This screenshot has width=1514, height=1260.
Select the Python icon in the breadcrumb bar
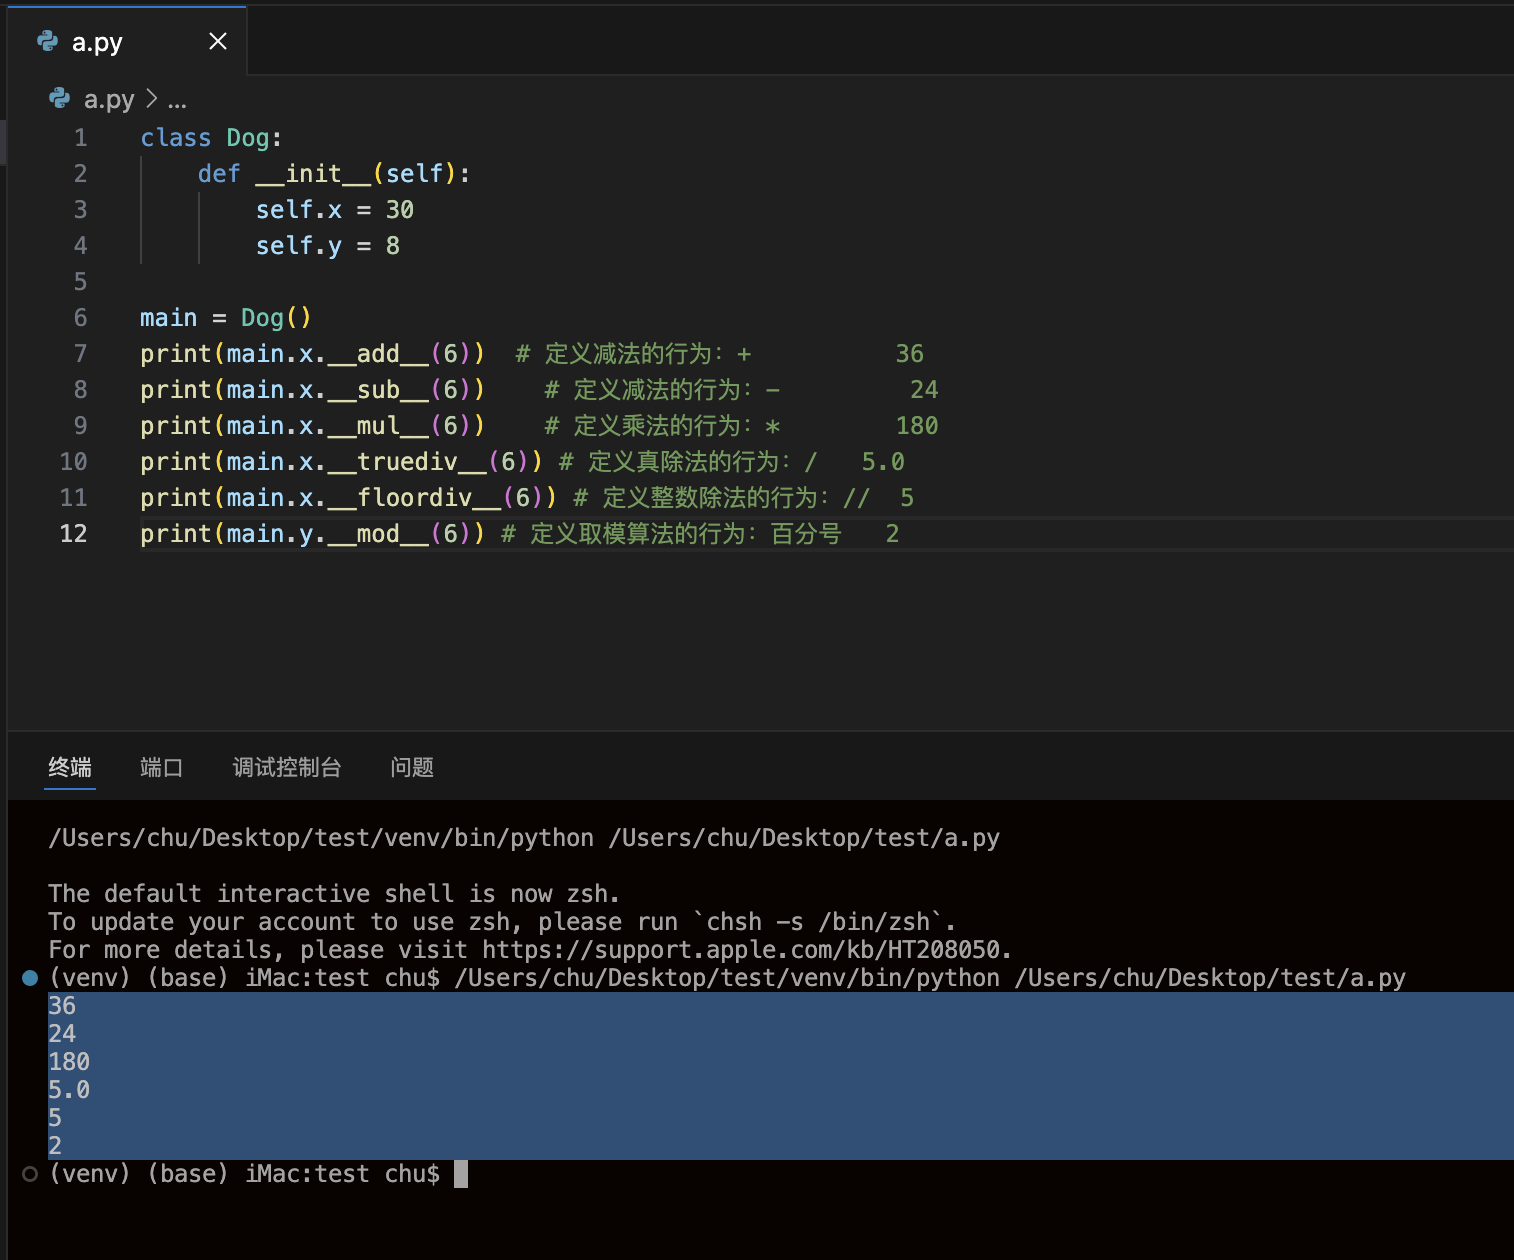pos(59,99)
